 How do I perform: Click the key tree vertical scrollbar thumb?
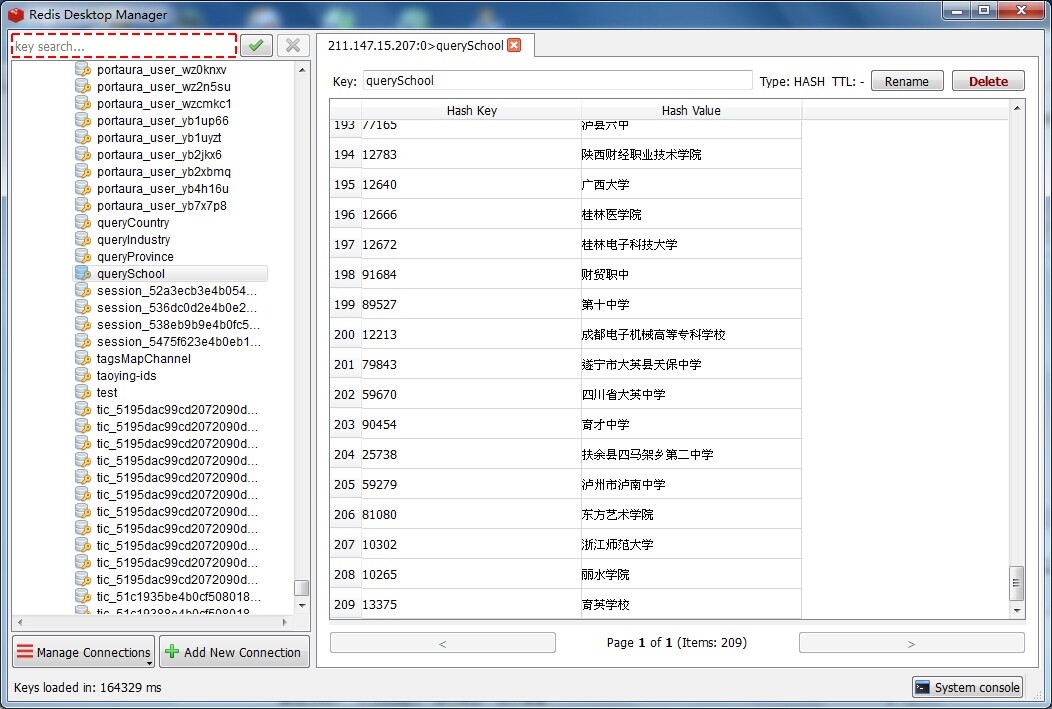tap(302, 588)
